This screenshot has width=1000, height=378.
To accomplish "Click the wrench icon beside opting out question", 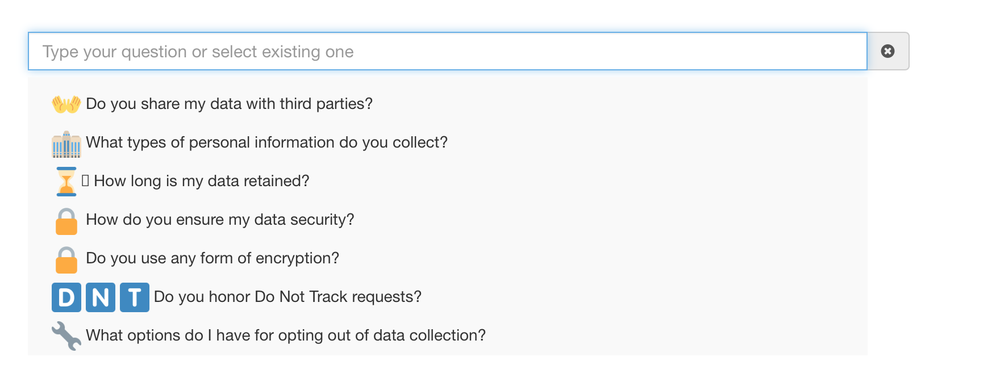I will tap(66, 336).
